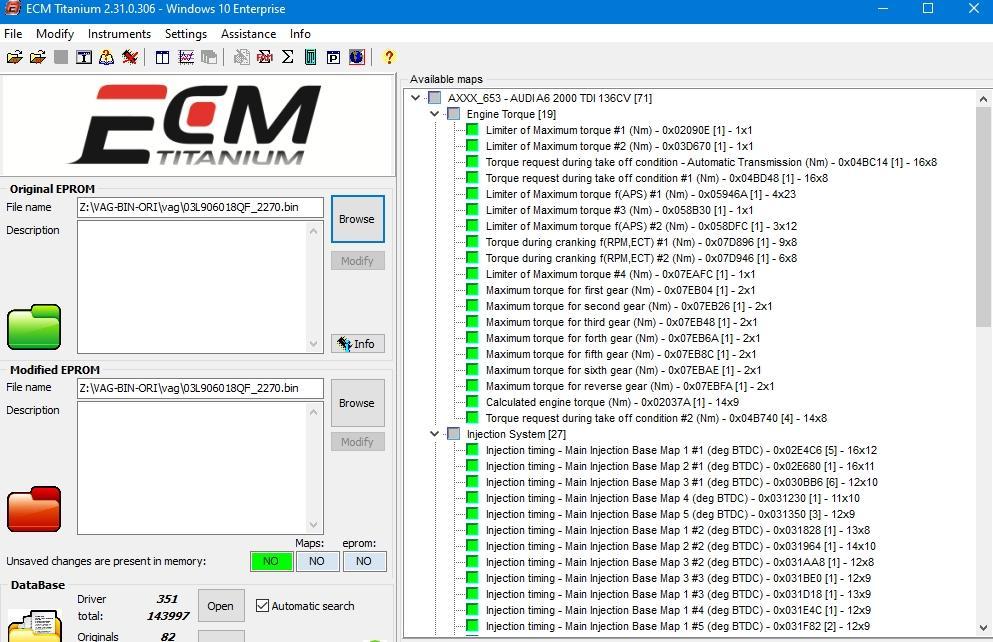
Task: Check the Injection System group checkbox
Action: (x=453, y=434)
